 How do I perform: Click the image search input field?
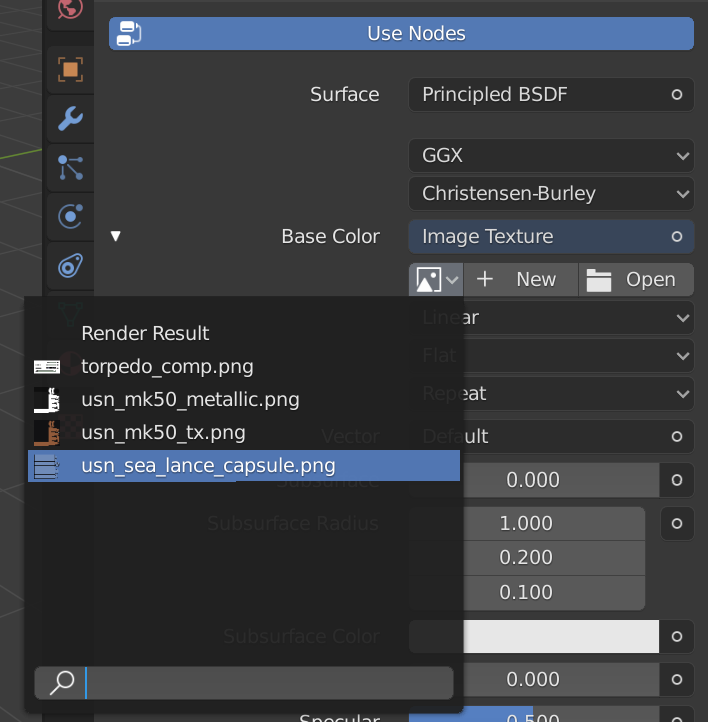(244, 683)
